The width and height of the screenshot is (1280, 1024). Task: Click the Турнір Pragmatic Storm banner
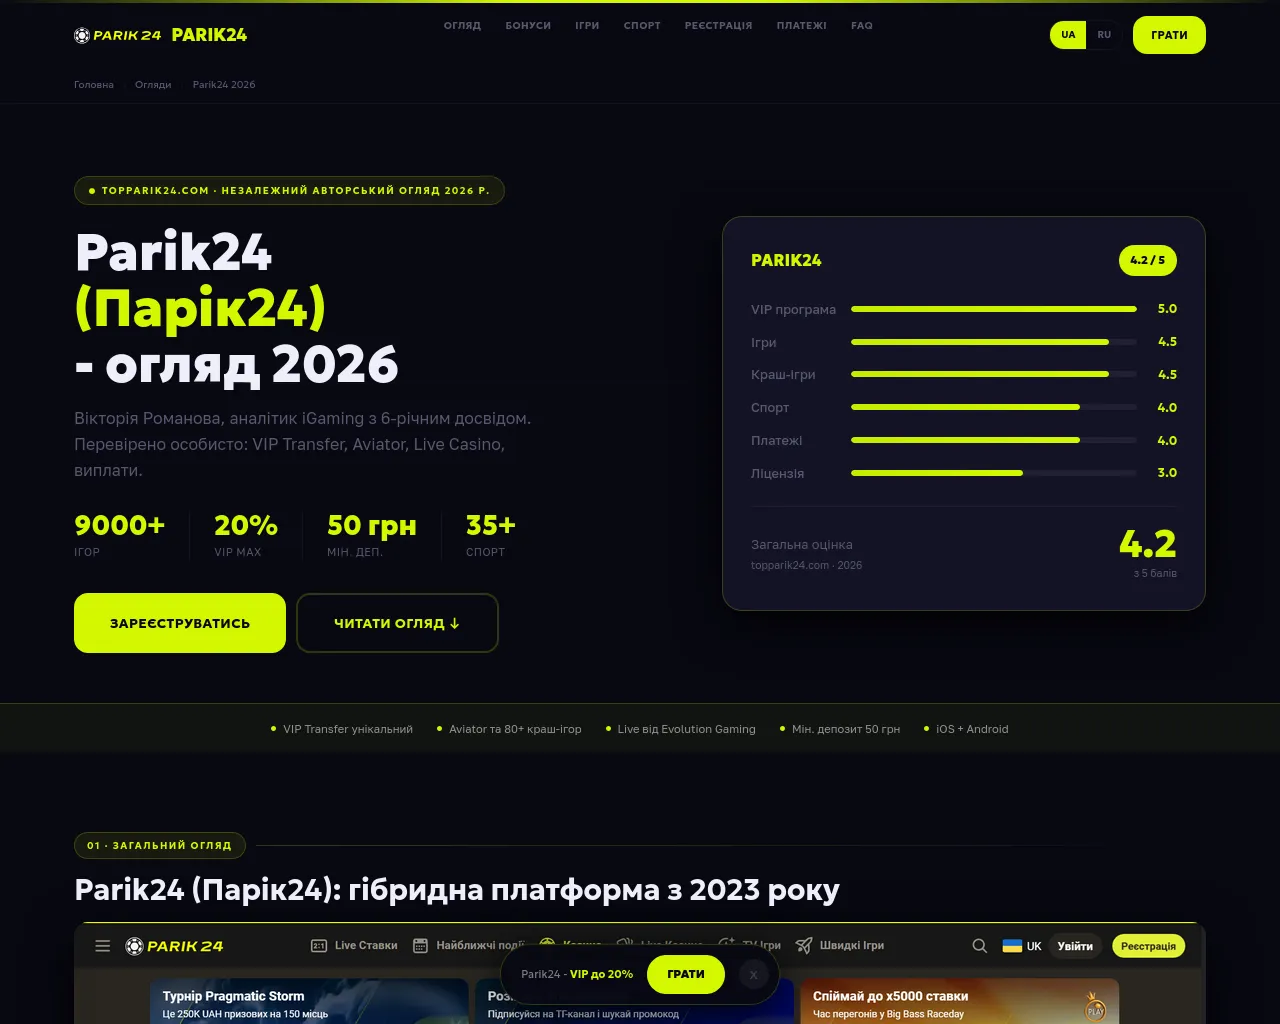[309, 1001]
